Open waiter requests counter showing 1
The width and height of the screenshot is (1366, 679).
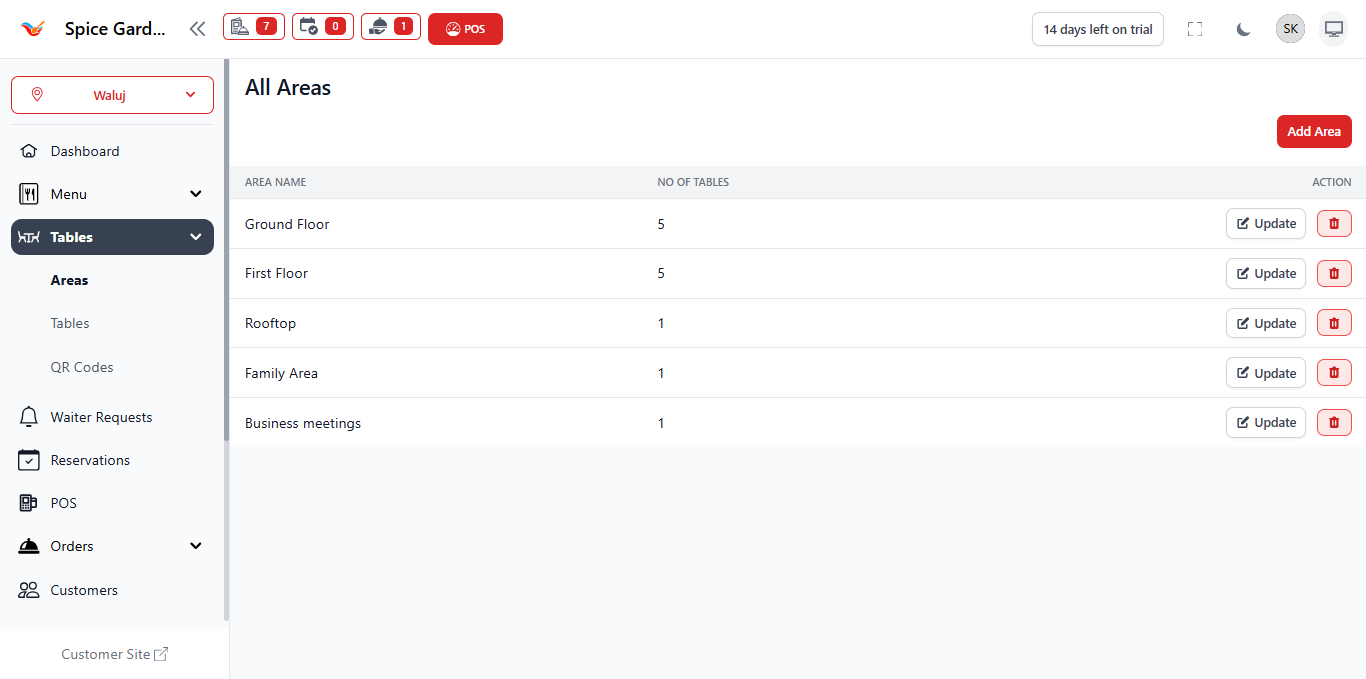pos(390,27)
